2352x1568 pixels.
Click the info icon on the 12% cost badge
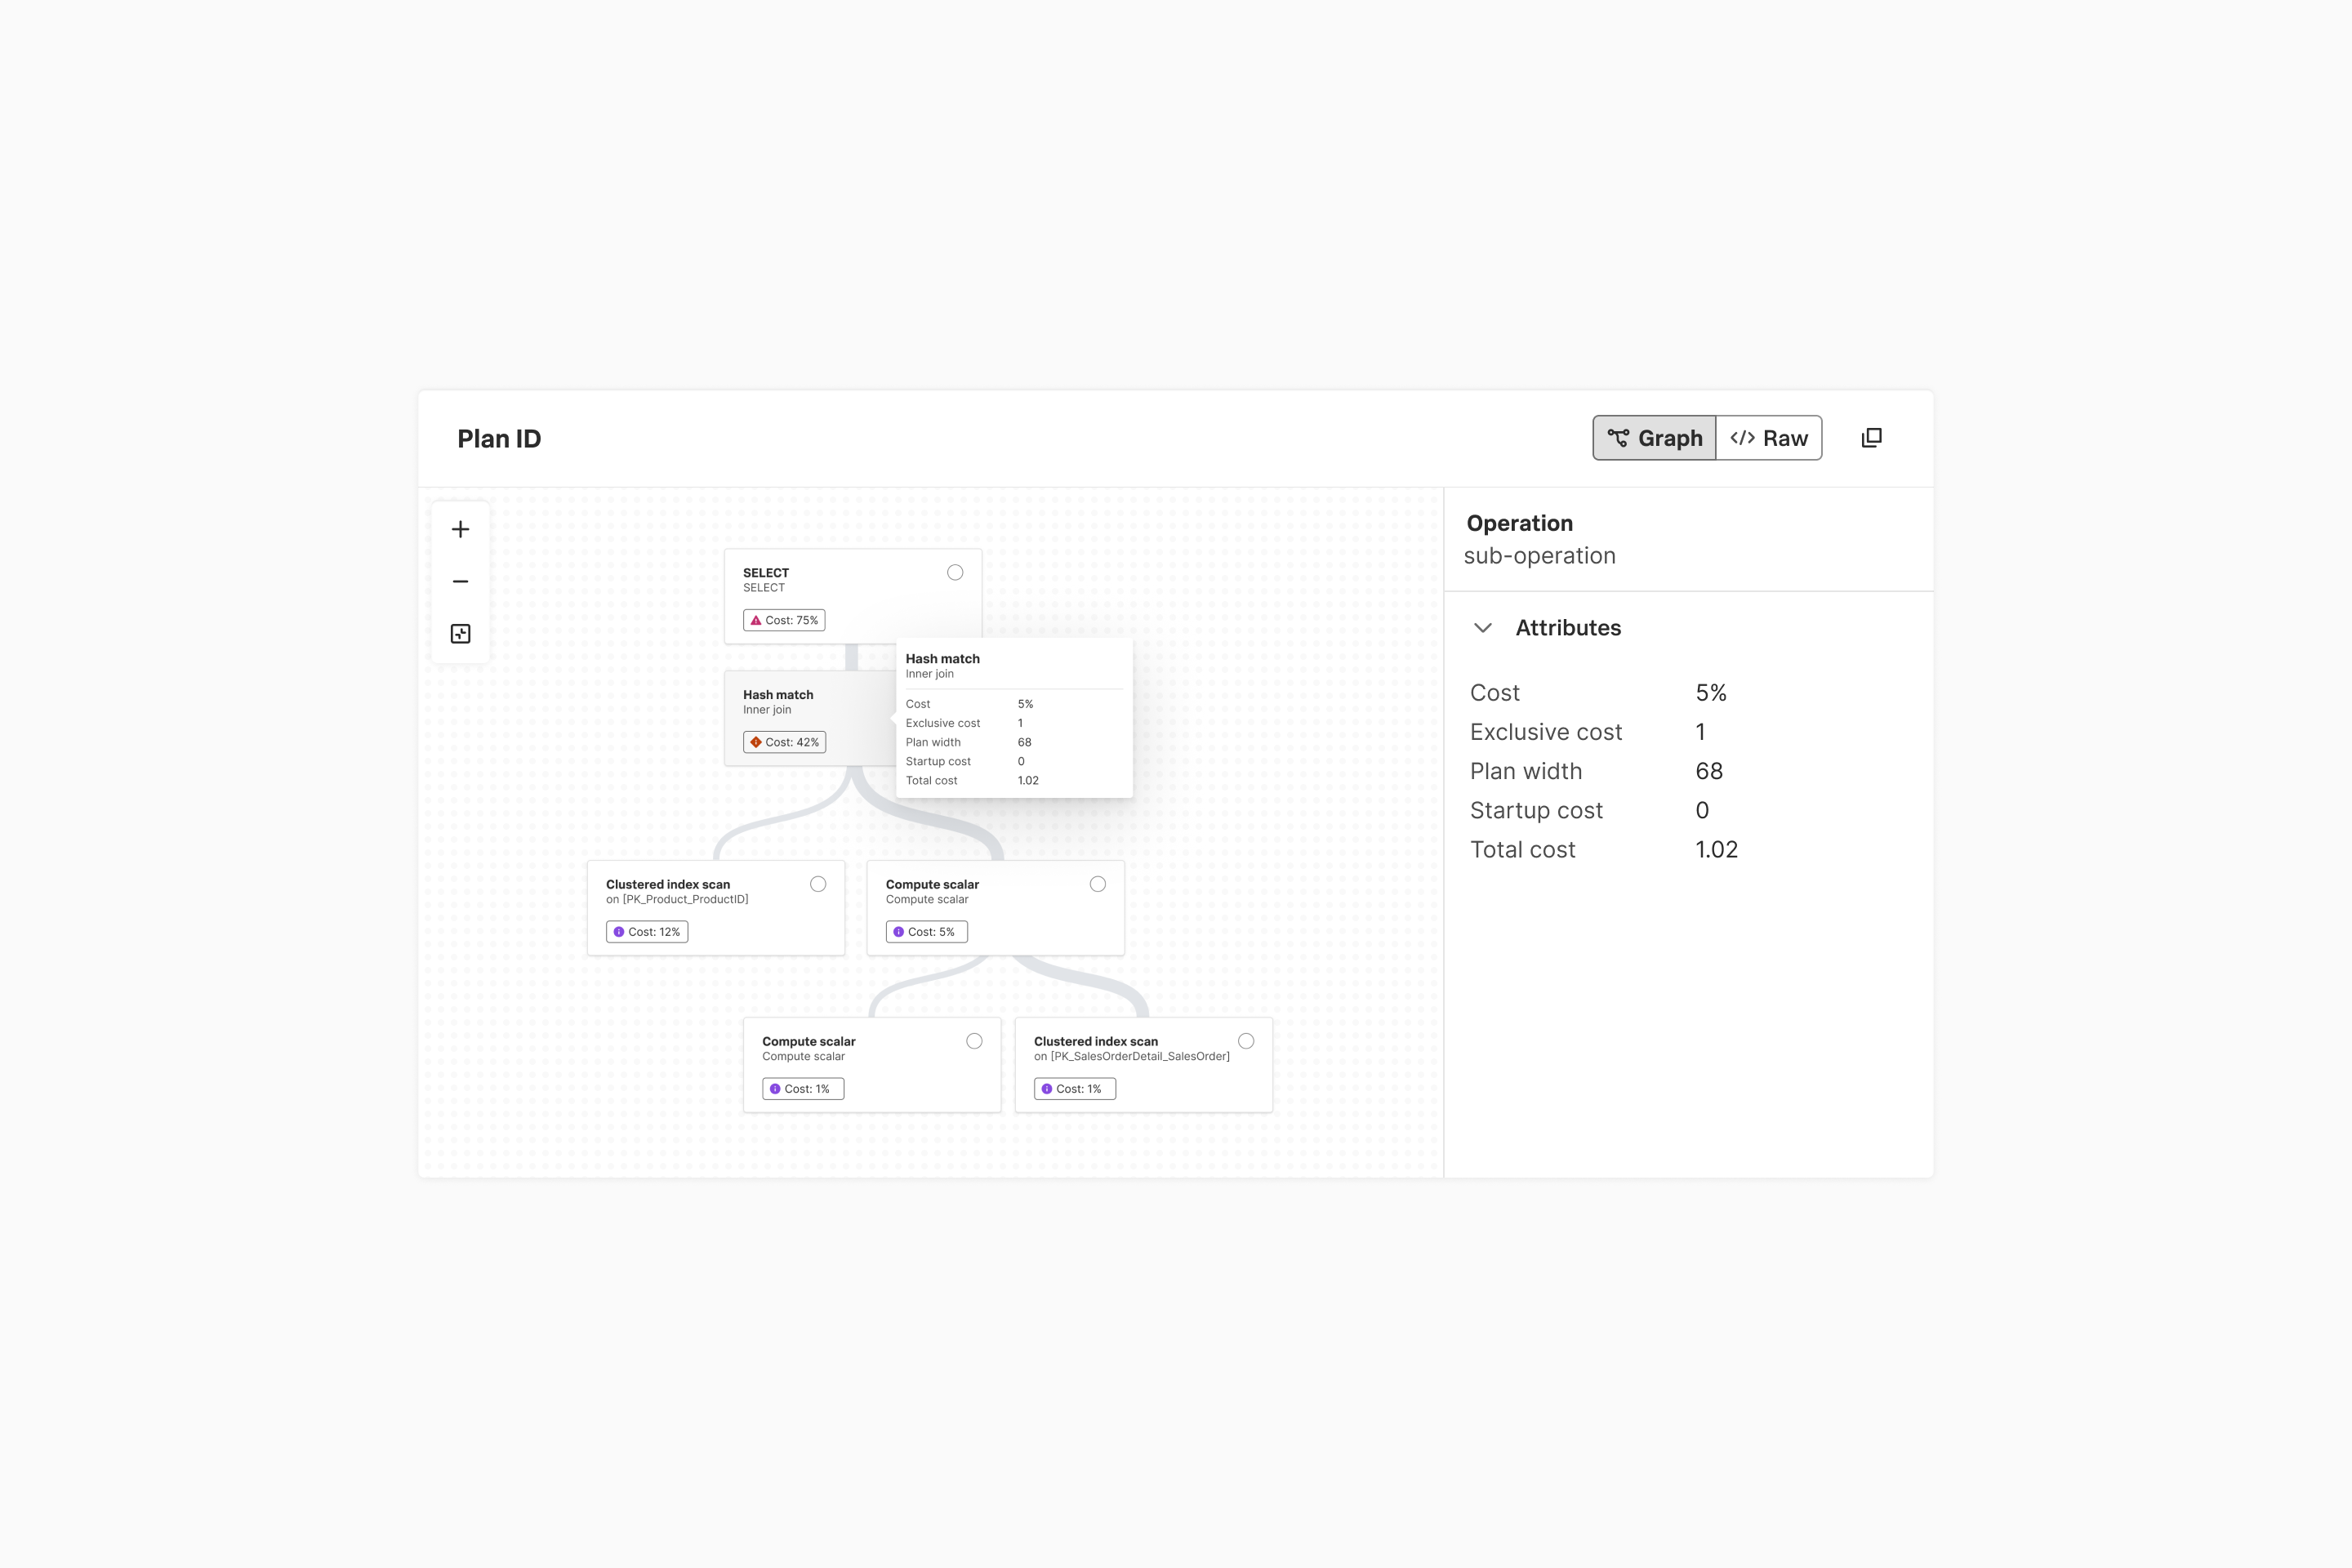(x=620, y=931)
